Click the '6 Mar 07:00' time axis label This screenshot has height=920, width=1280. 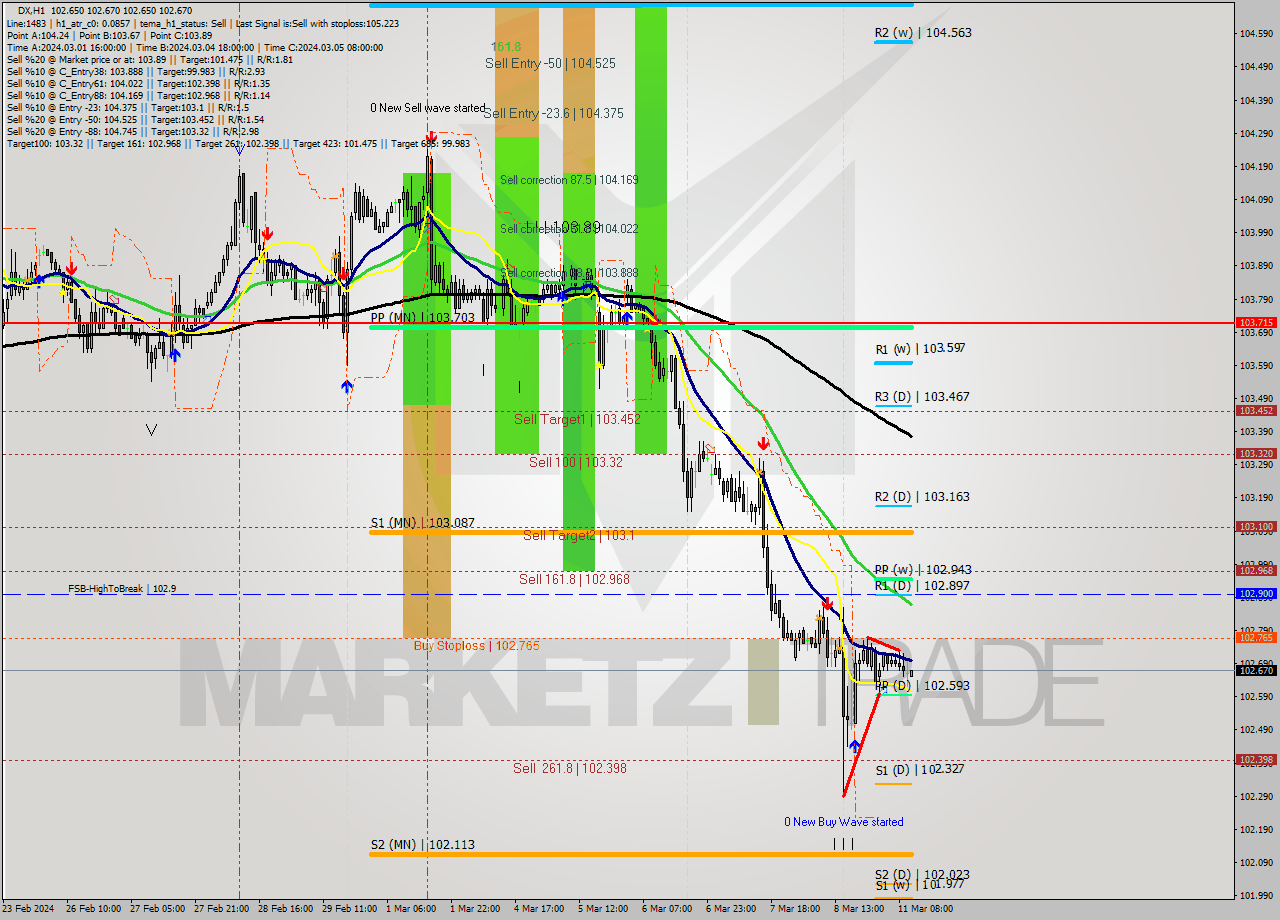pos(666,909)
